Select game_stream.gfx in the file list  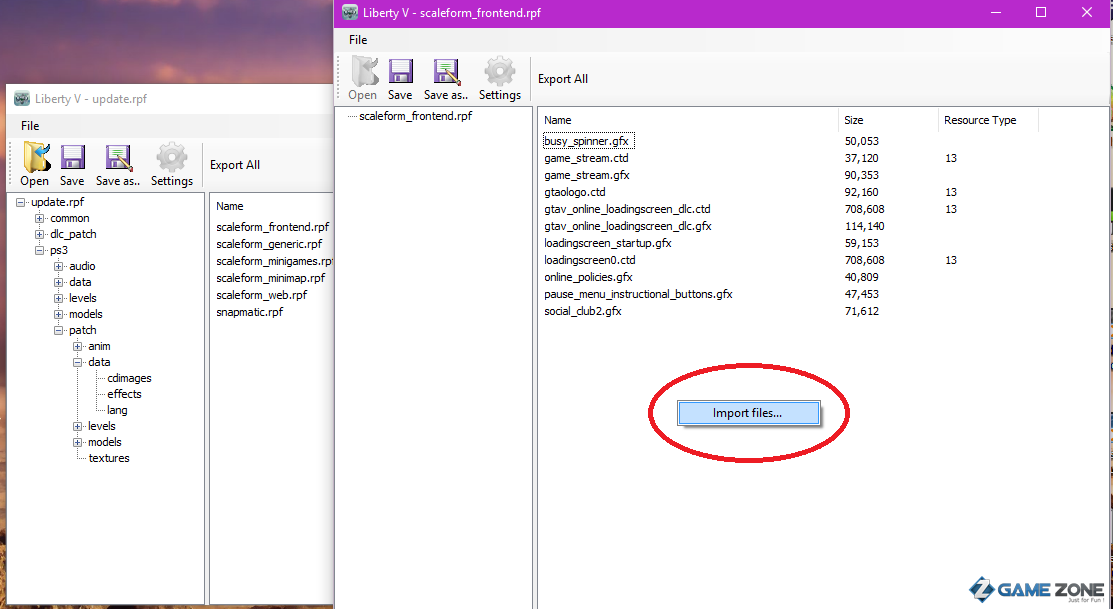click(x=587, y=175)
